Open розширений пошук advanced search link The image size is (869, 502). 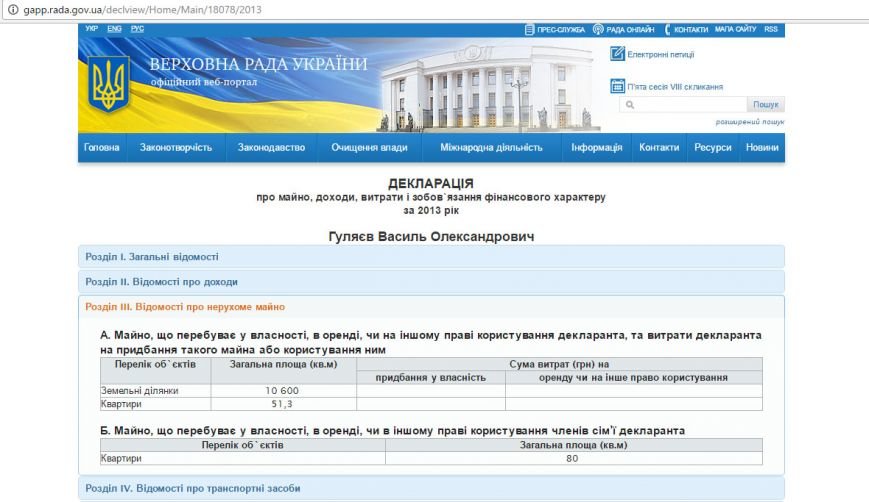coord(750,122)
